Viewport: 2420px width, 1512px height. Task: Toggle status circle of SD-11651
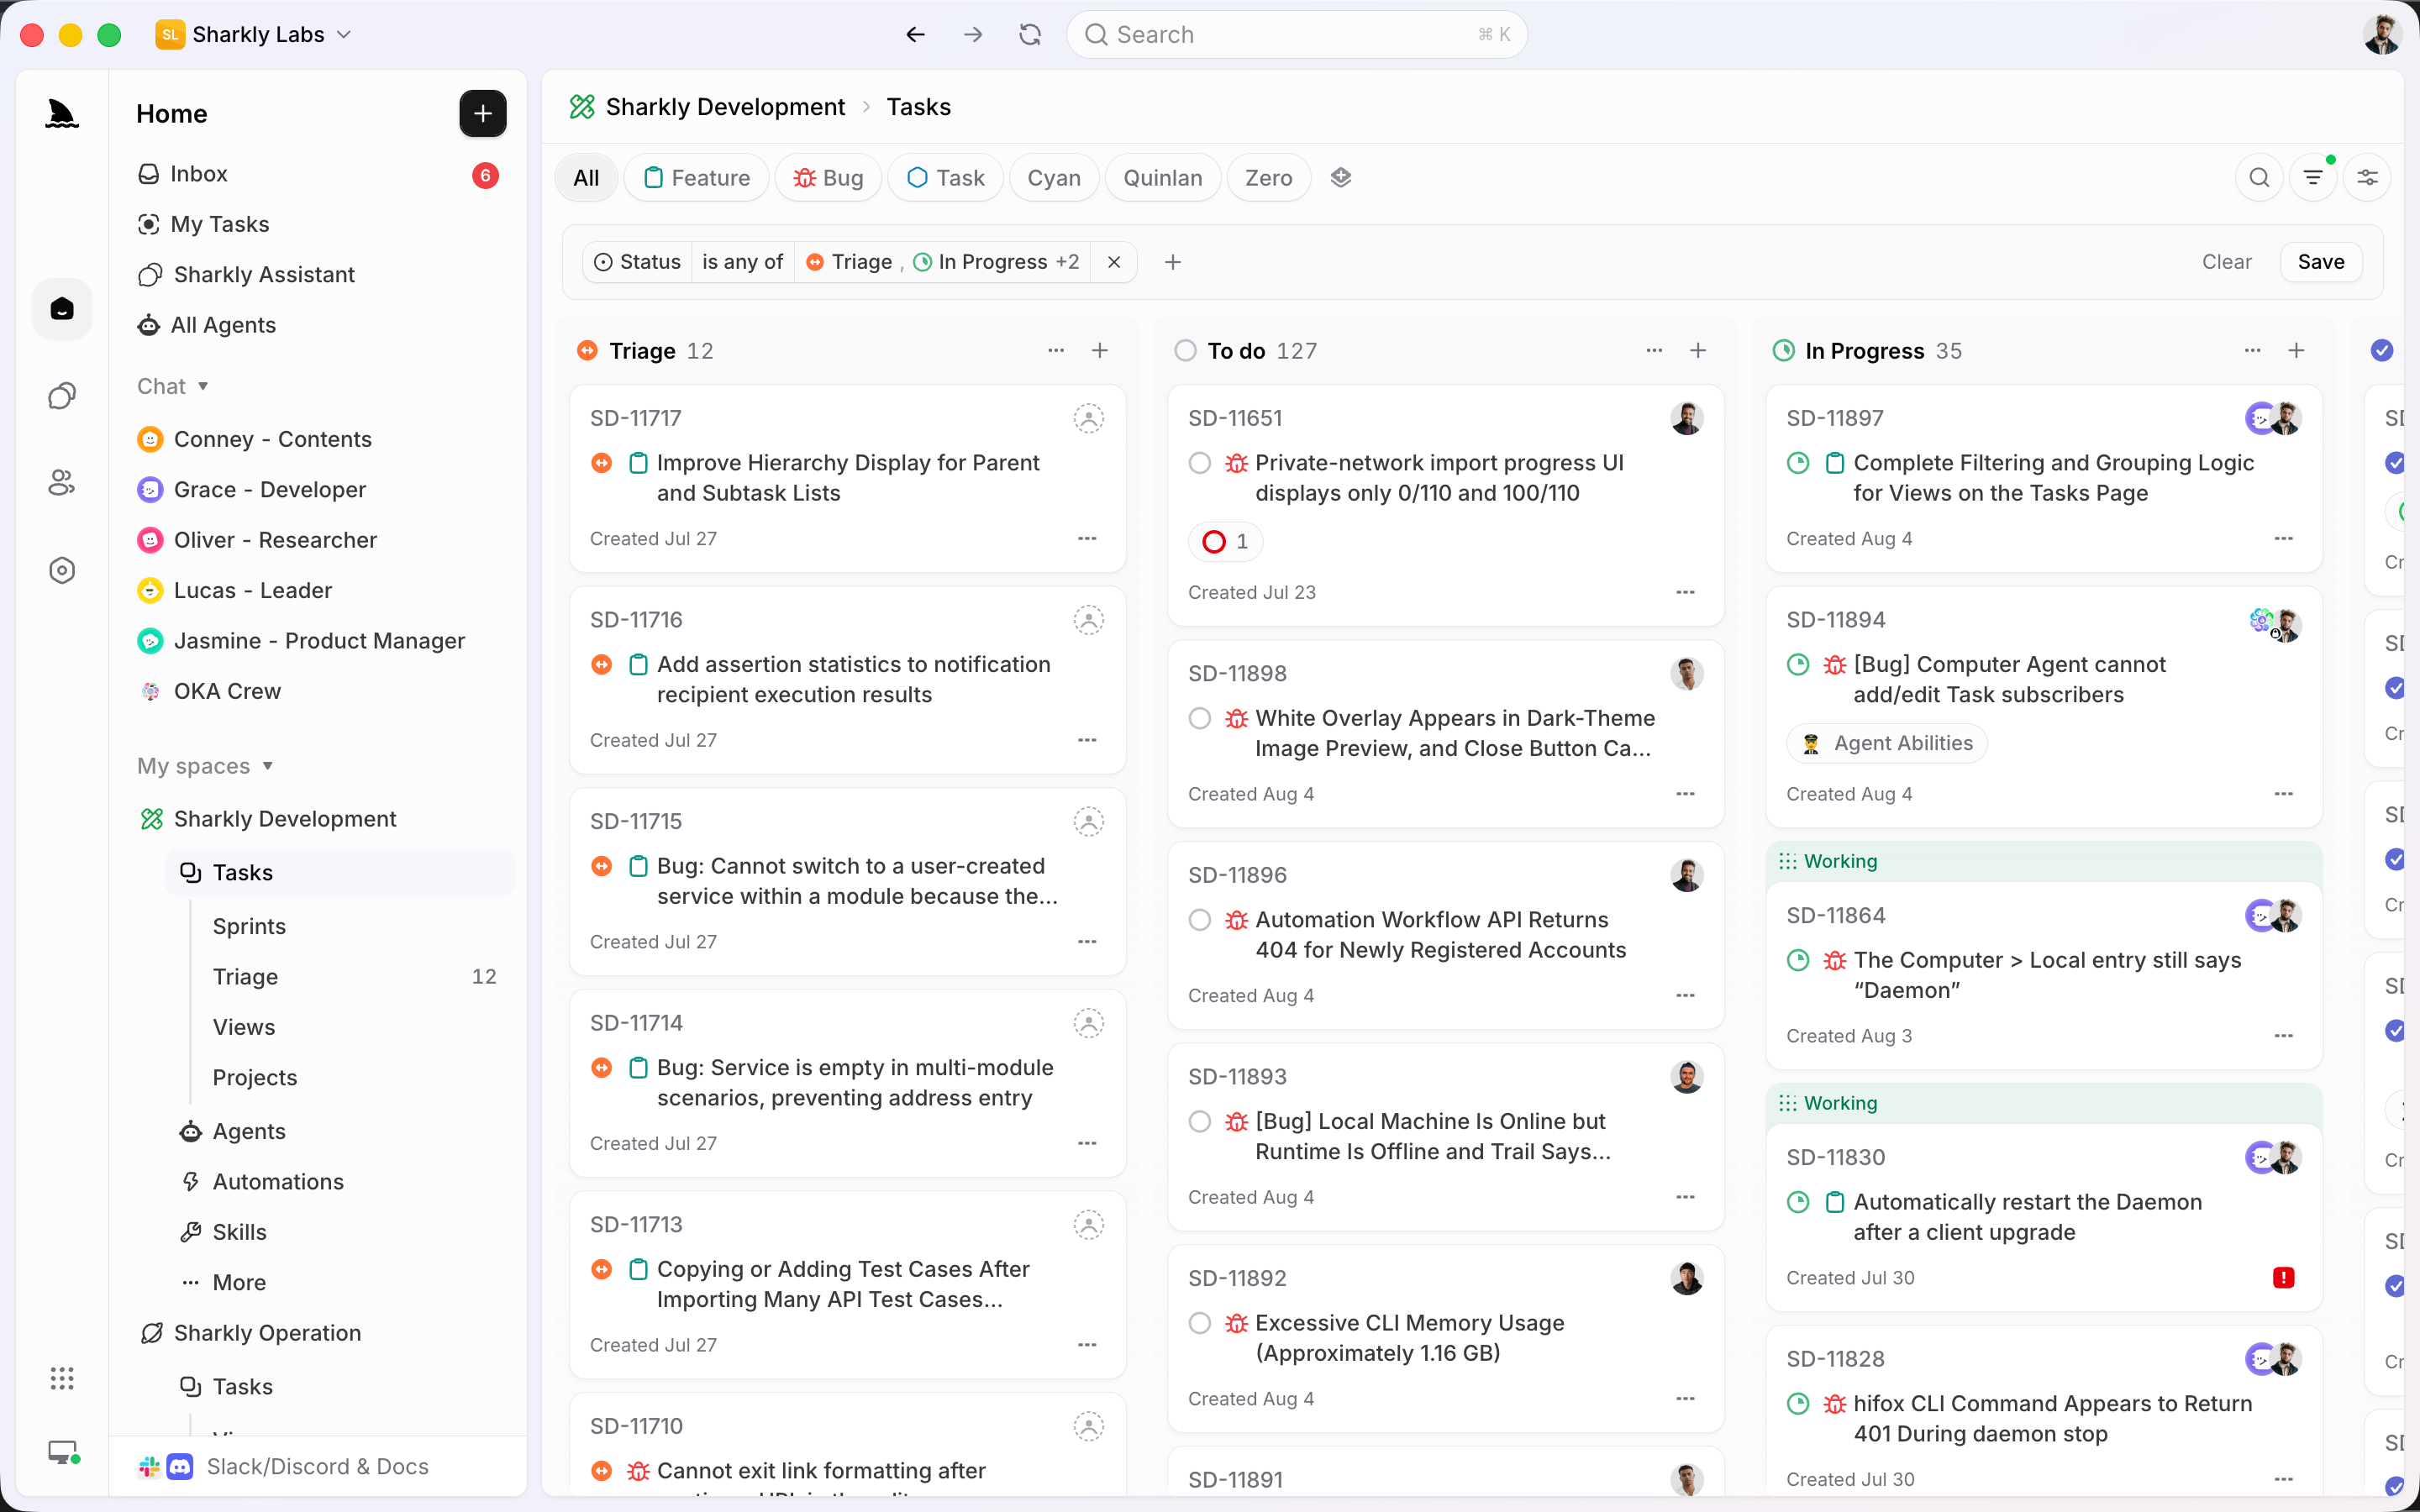tap(1200, 463)
